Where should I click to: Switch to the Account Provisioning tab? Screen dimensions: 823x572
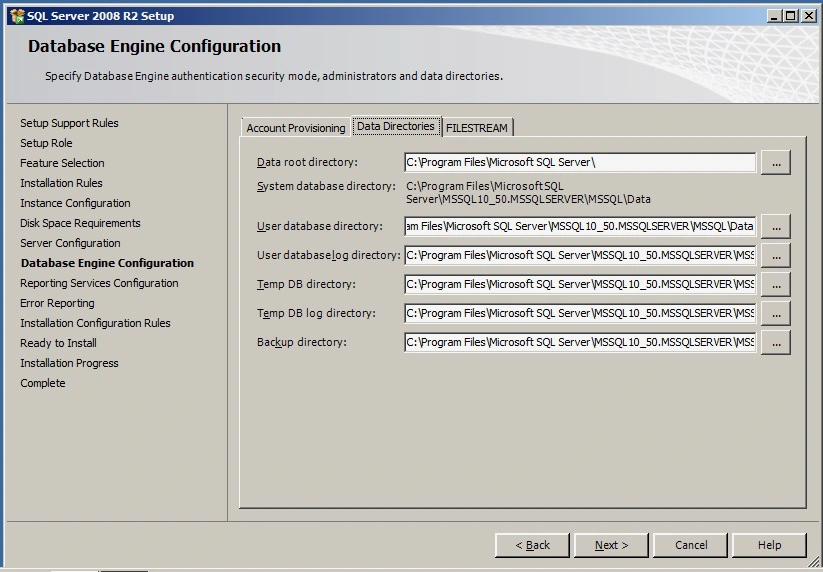click(x=296, y=128)
